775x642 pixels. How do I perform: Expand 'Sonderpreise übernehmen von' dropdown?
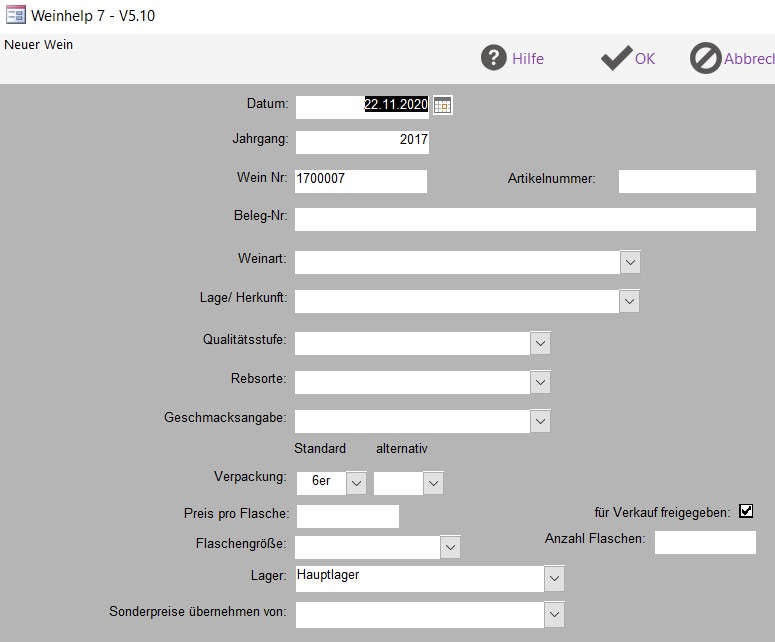554,614
